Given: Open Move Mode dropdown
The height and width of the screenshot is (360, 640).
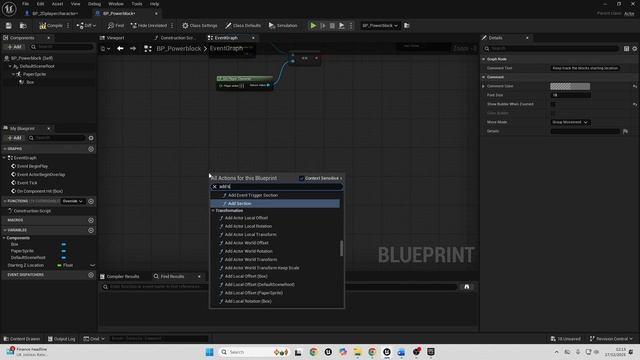Looking at the screenshot, I should [x=570, y=122].
